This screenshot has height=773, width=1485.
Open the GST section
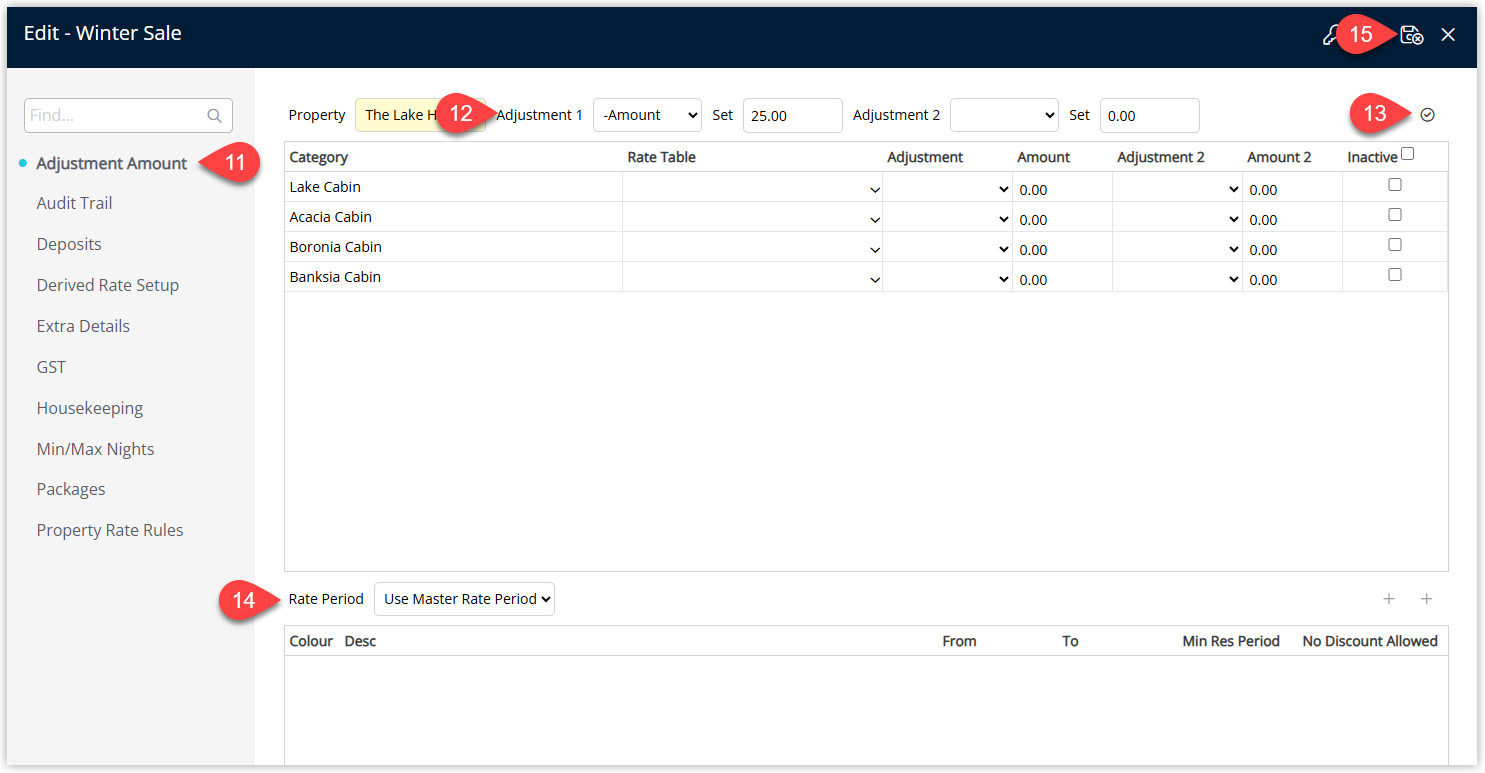tap(51, 367)
